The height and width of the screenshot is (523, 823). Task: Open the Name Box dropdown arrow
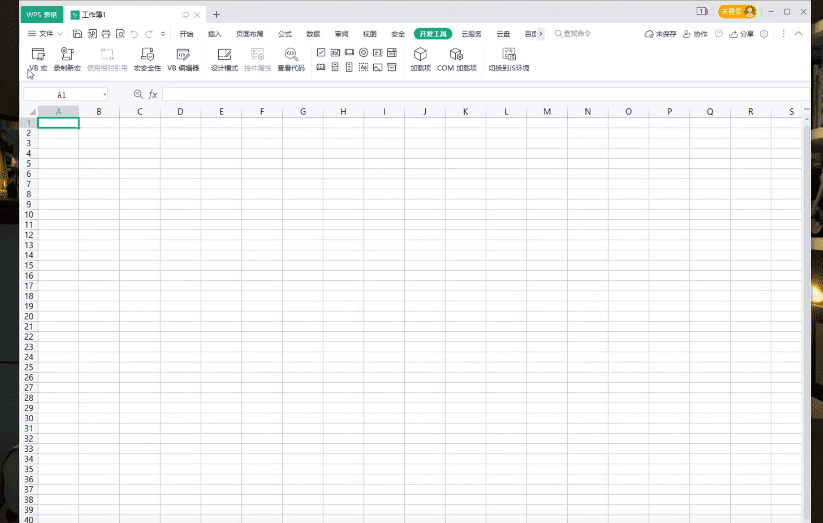coord(104,94)
